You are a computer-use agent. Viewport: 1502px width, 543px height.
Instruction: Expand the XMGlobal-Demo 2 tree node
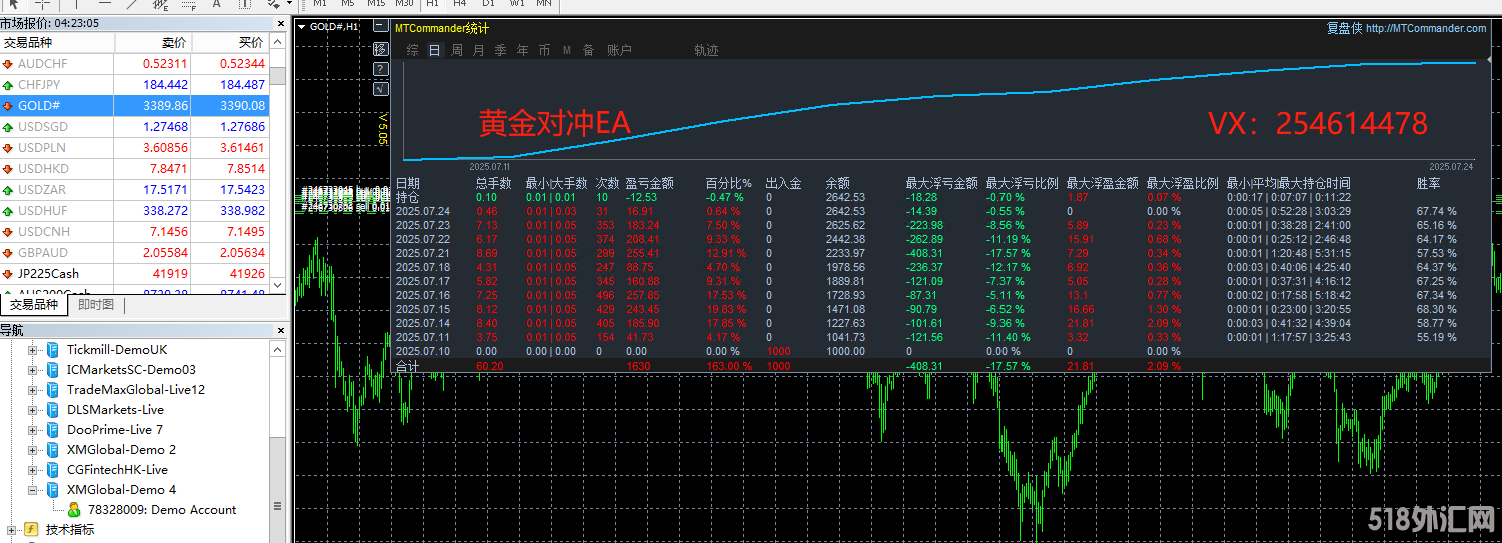[x=32, y=450]
